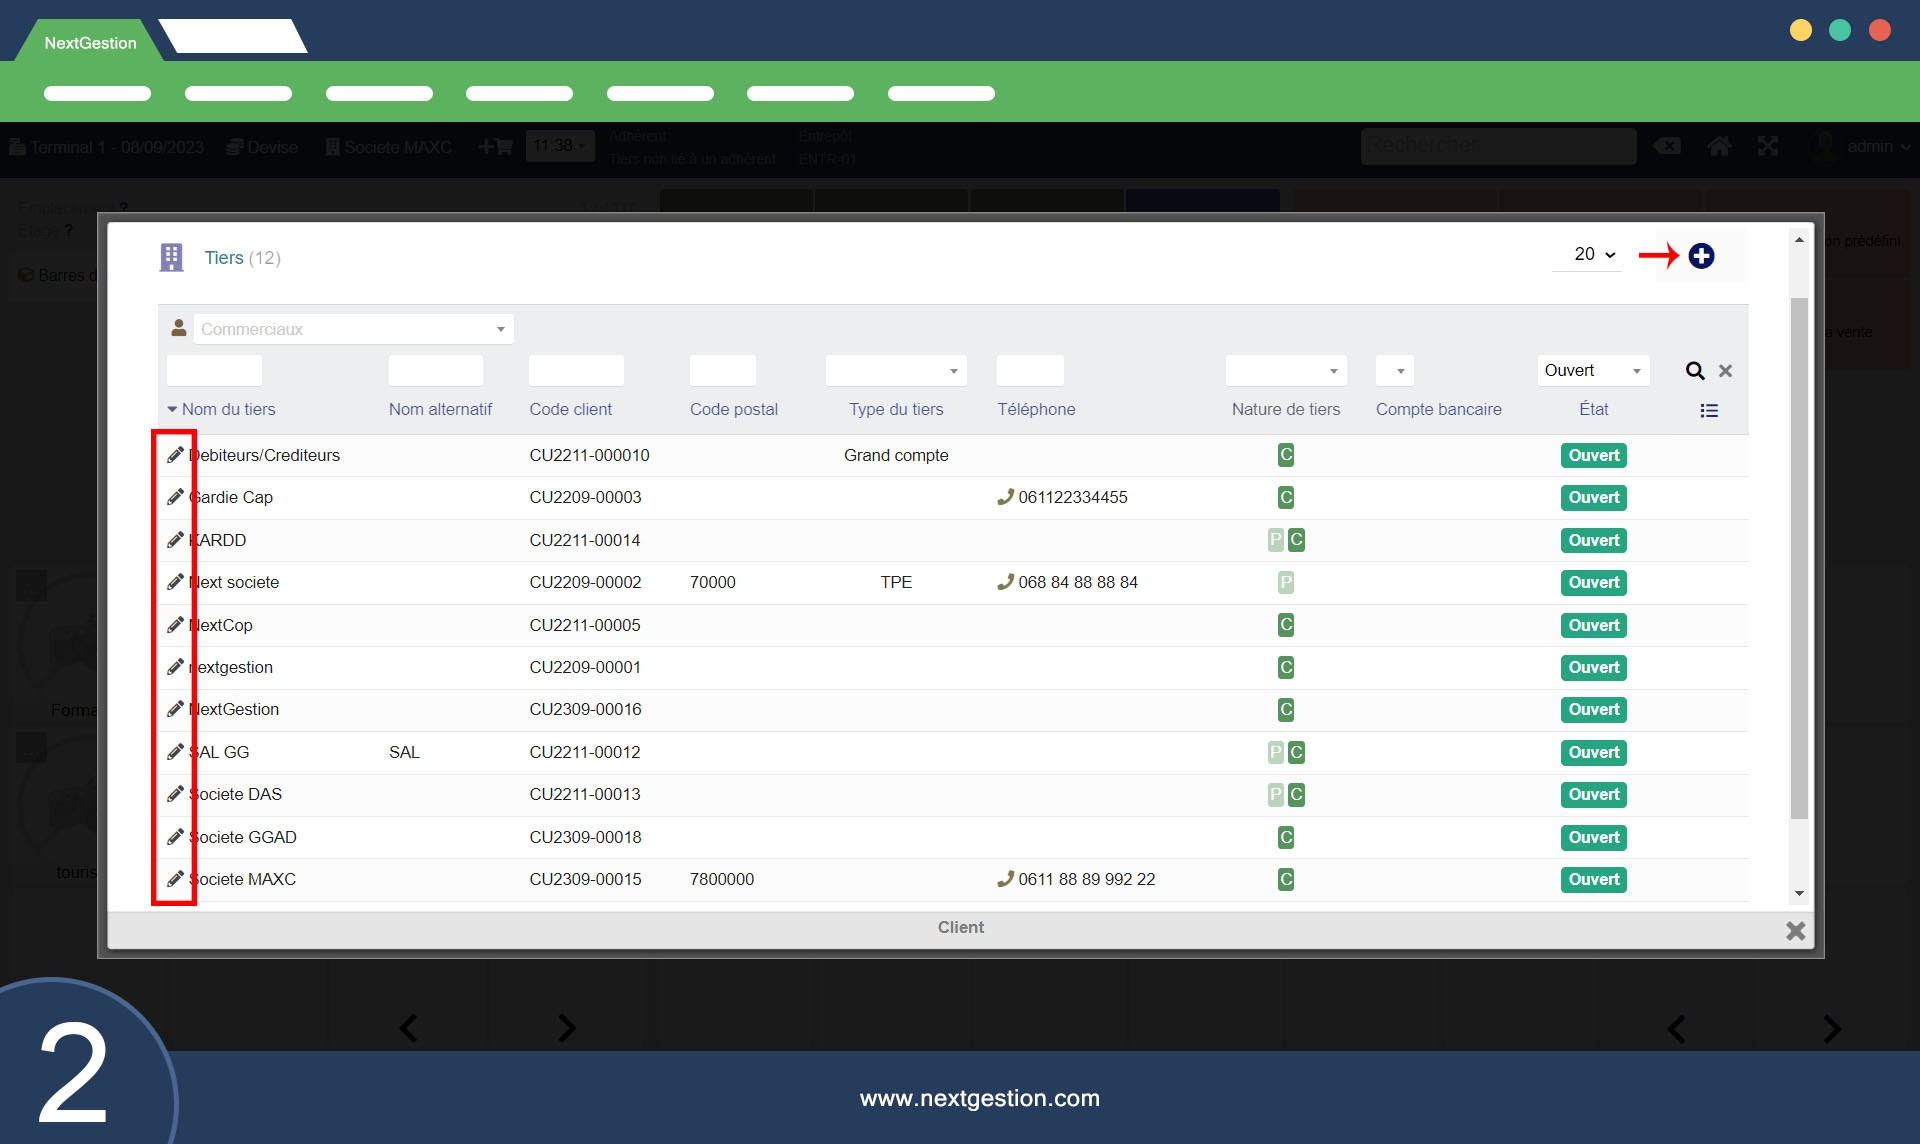Expand the État filter set to Ouvert
1920x1144 pixels.
1593,371
